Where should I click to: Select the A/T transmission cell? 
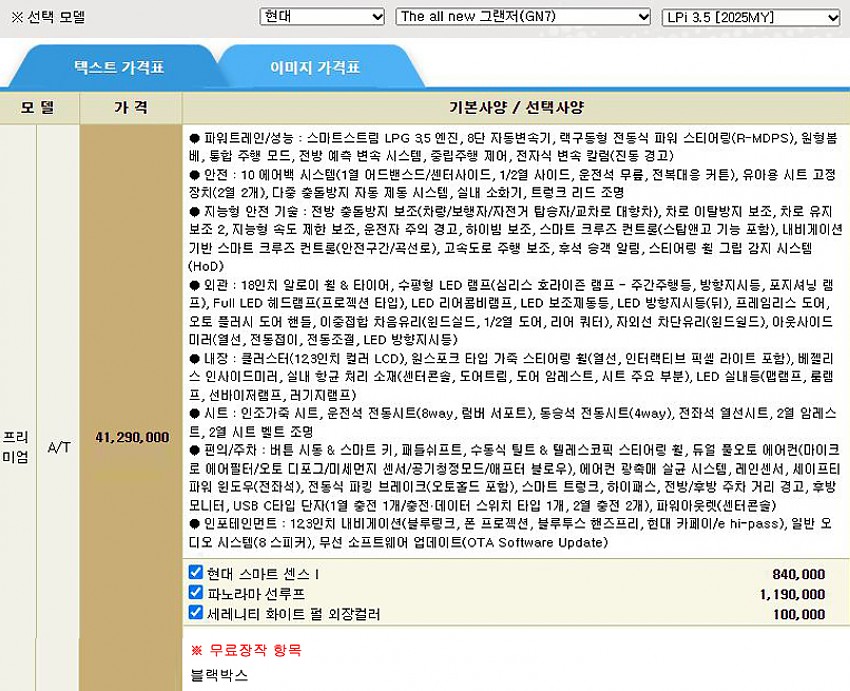pyautogui.click(x=59, y=447)
